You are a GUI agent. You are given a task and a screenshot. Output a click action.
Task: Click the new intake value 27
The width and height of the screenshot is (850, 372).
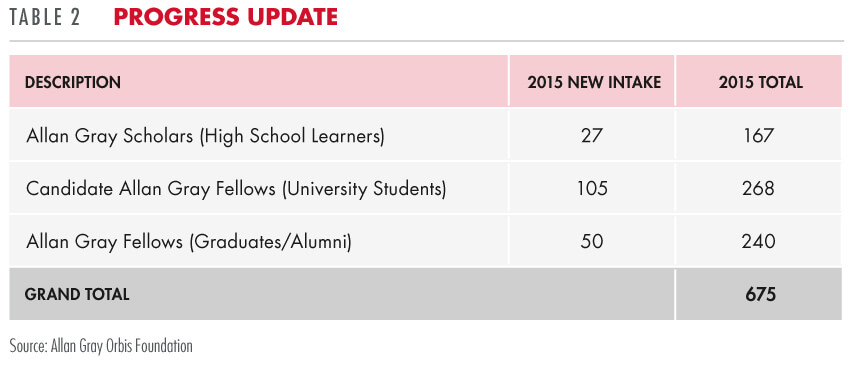[591, 136]
